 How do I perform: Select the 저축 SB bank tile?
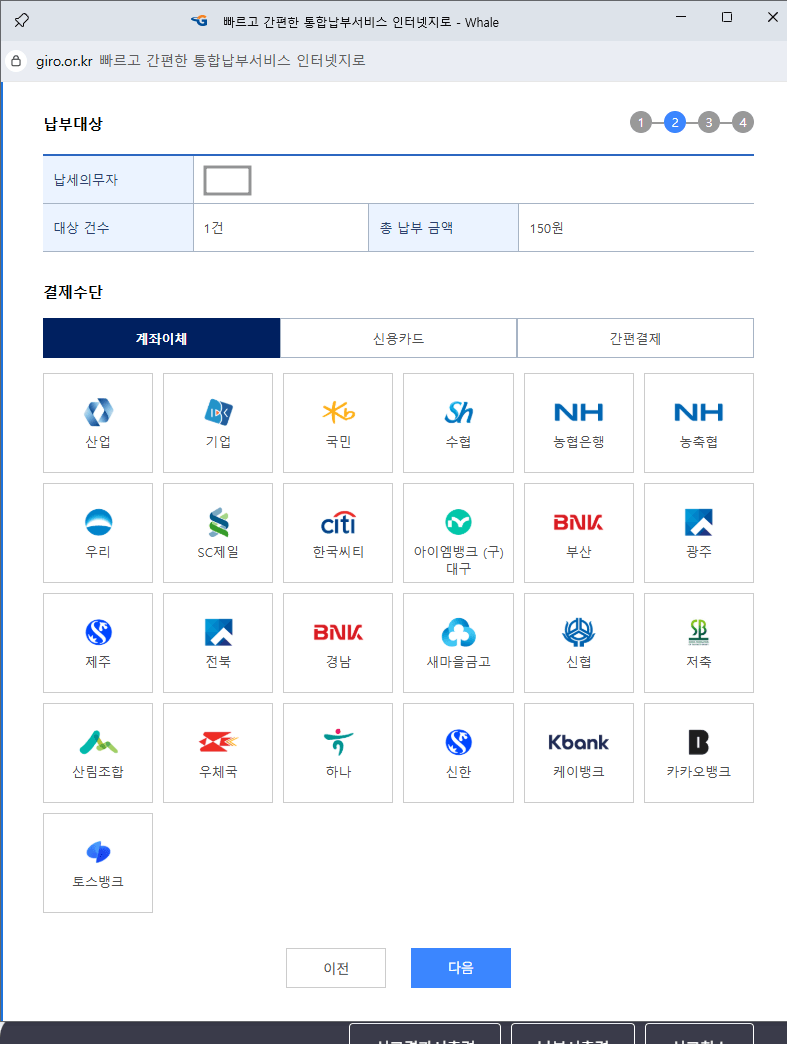699,643
